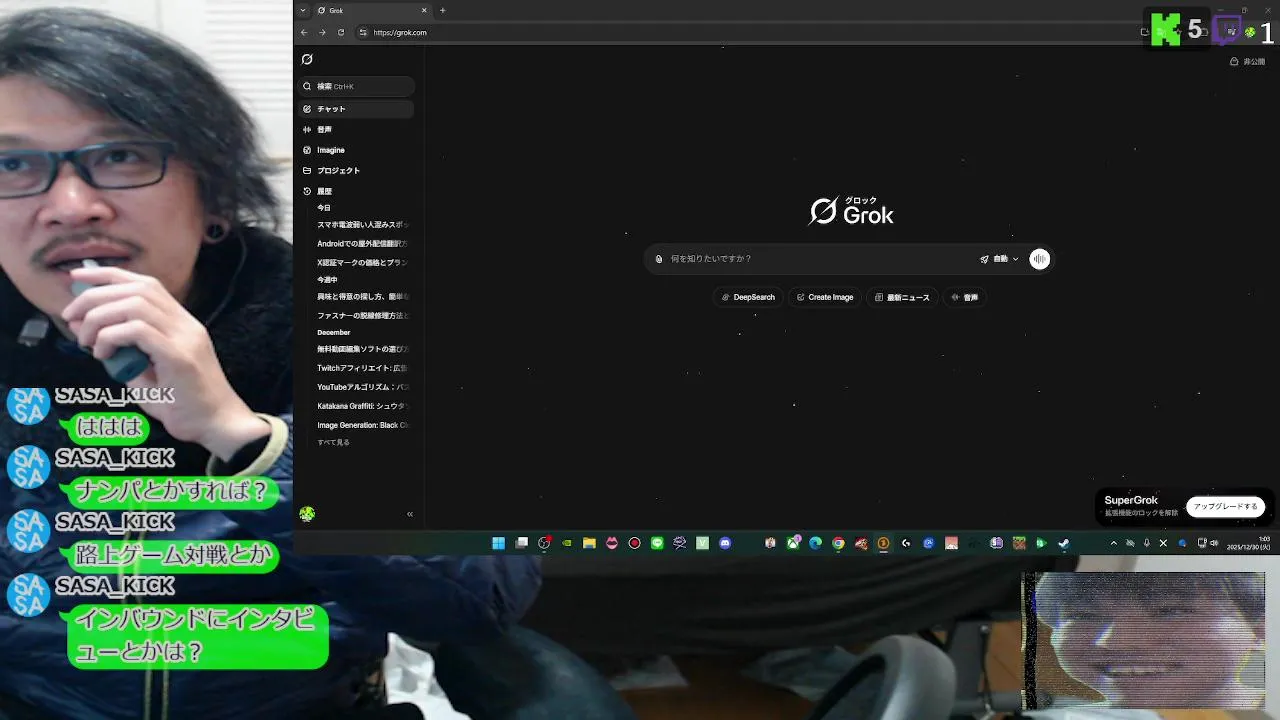Viewport: 1280px width, 720px height.
Task: Open Microsoft Edge on the taskbar
Action: pyautogui.click(x=815, y=543)
